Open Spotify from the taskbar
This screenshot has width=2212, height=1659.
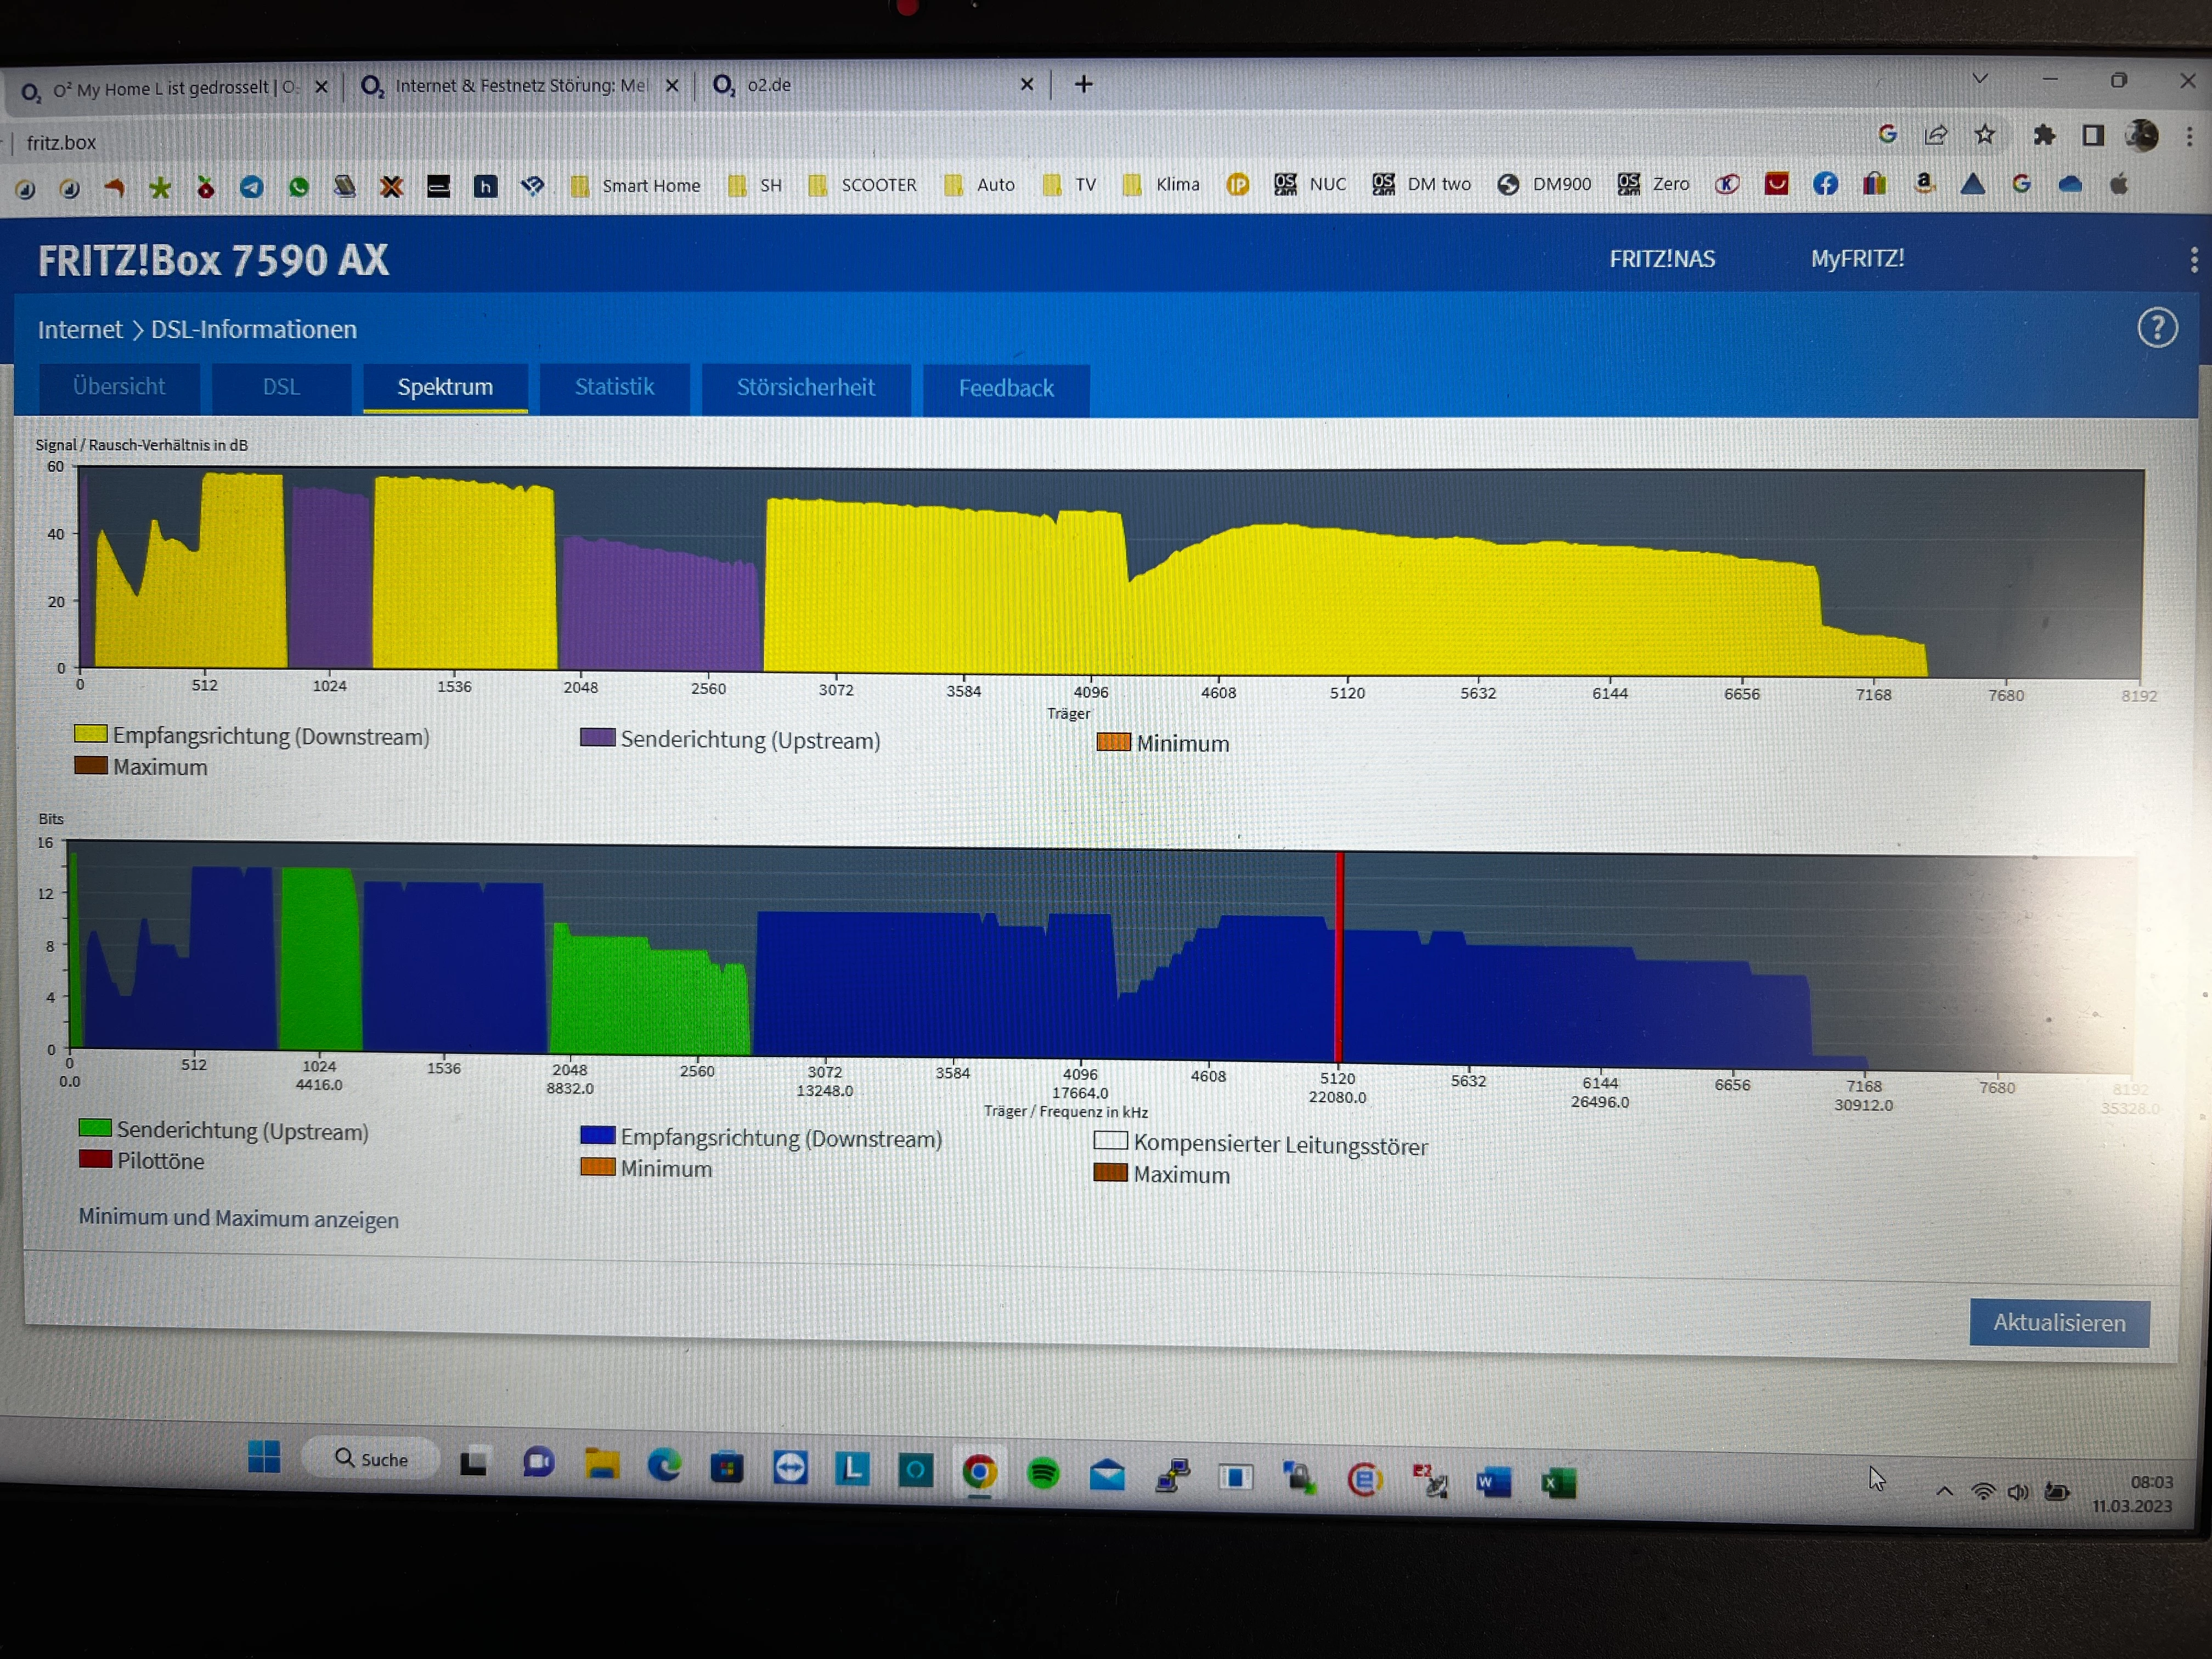click(x=1043, y=1473)
